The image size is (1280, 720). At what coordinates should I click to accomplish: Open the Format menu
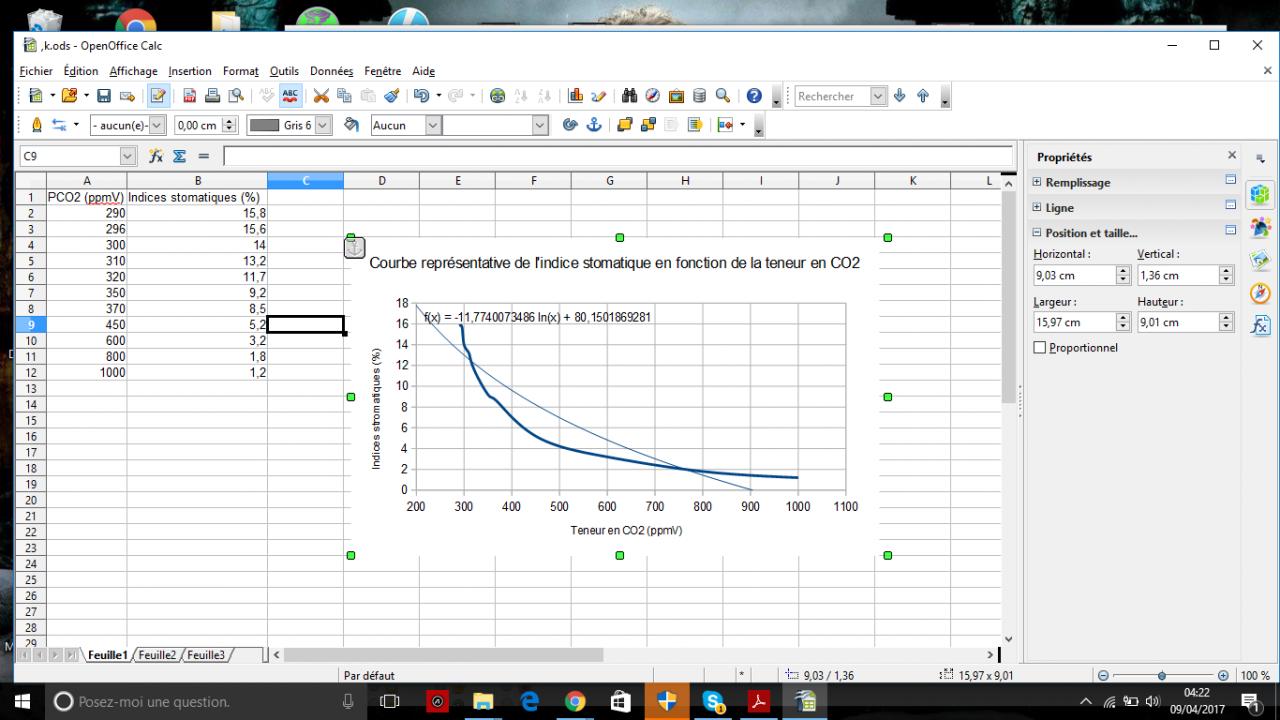[241, 71]
